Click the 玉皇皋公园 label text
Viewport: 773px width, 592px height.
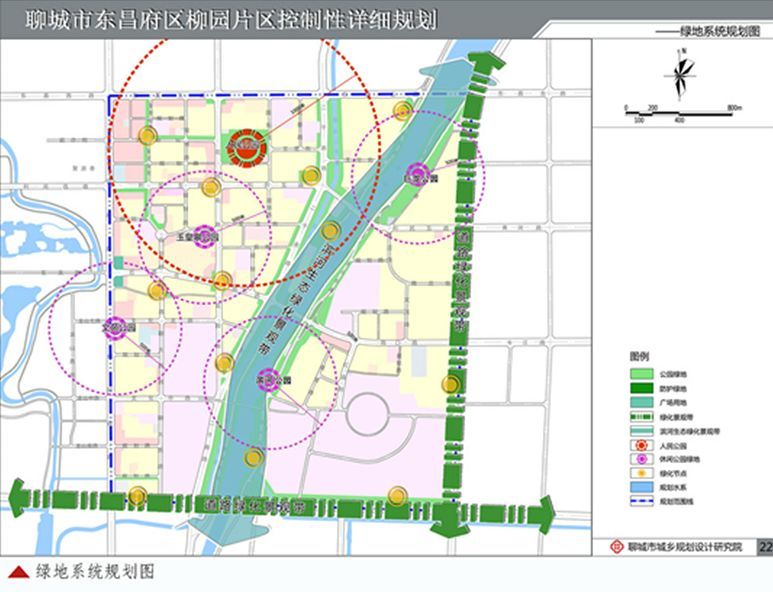click(x=198, y=237)
